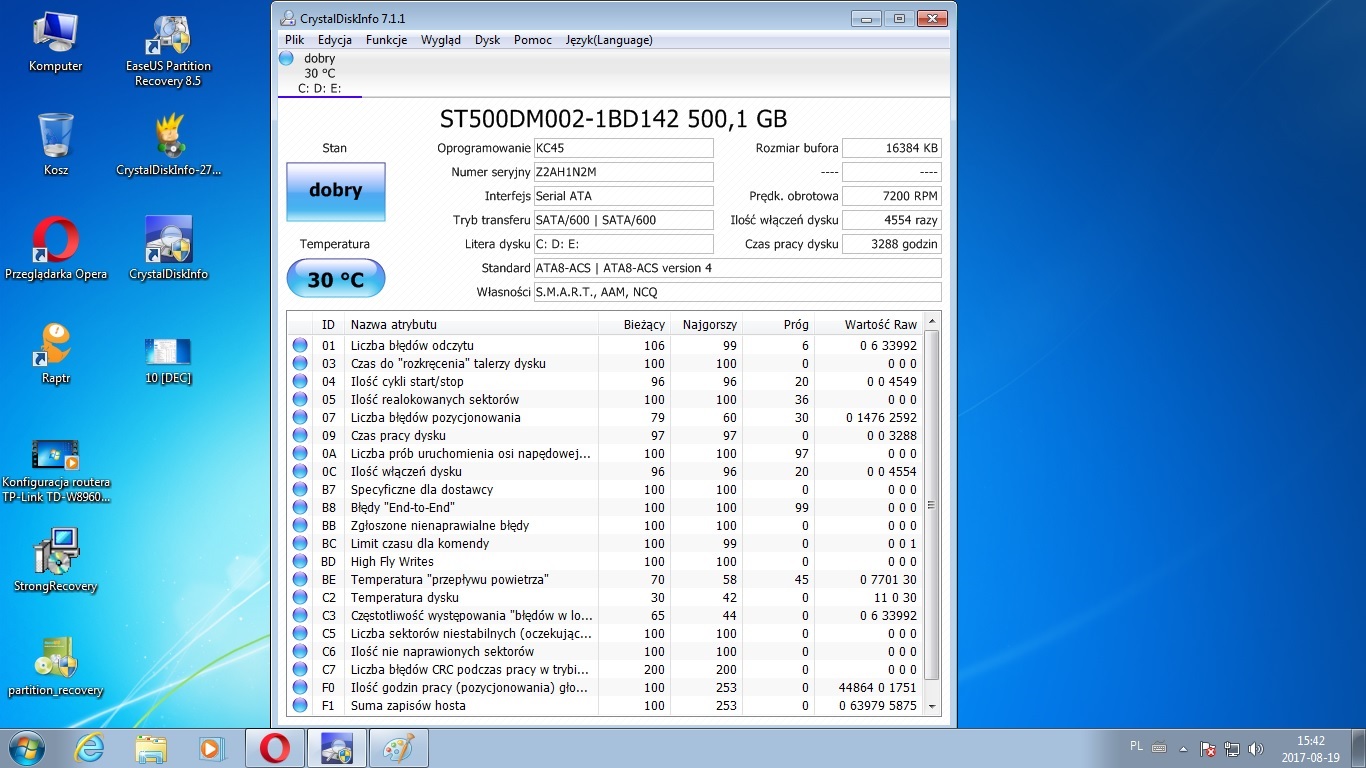Open the Windows Start menu
The image size is (1366, 768).
[x=27, y=748]
